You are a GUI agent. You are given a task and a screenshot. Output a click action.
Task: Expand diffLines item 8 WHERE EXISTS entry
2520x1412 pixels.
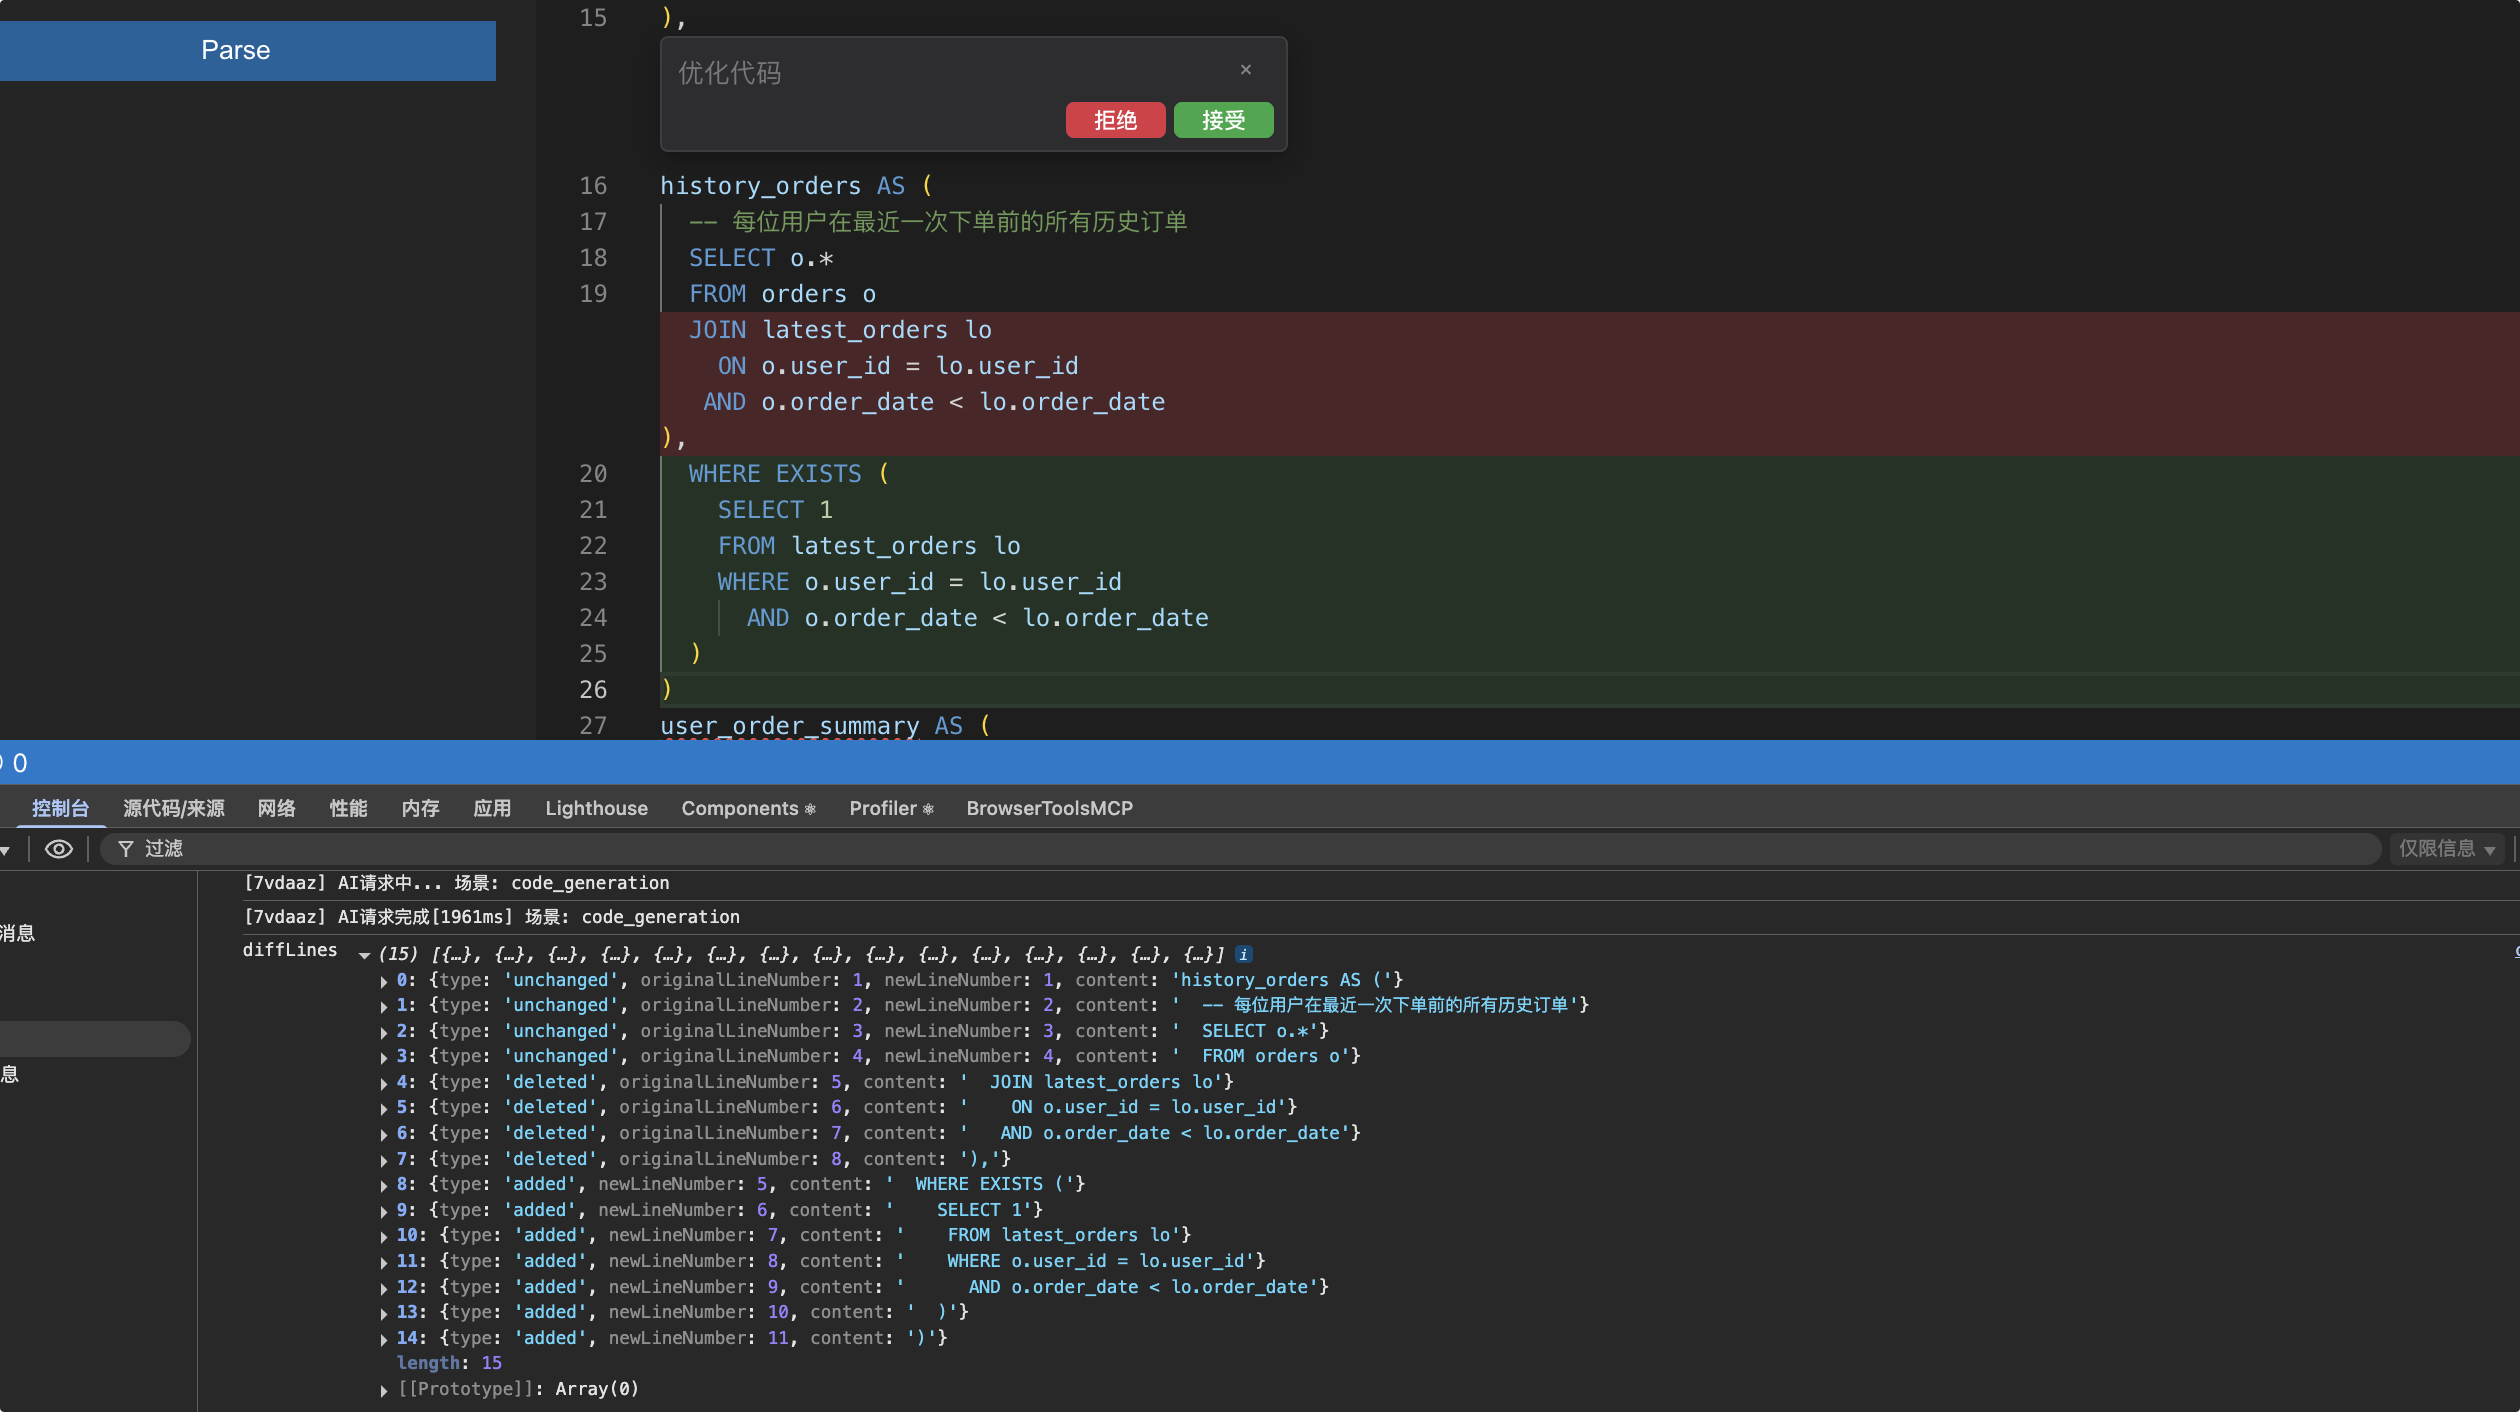click(x=384, y=1185)
